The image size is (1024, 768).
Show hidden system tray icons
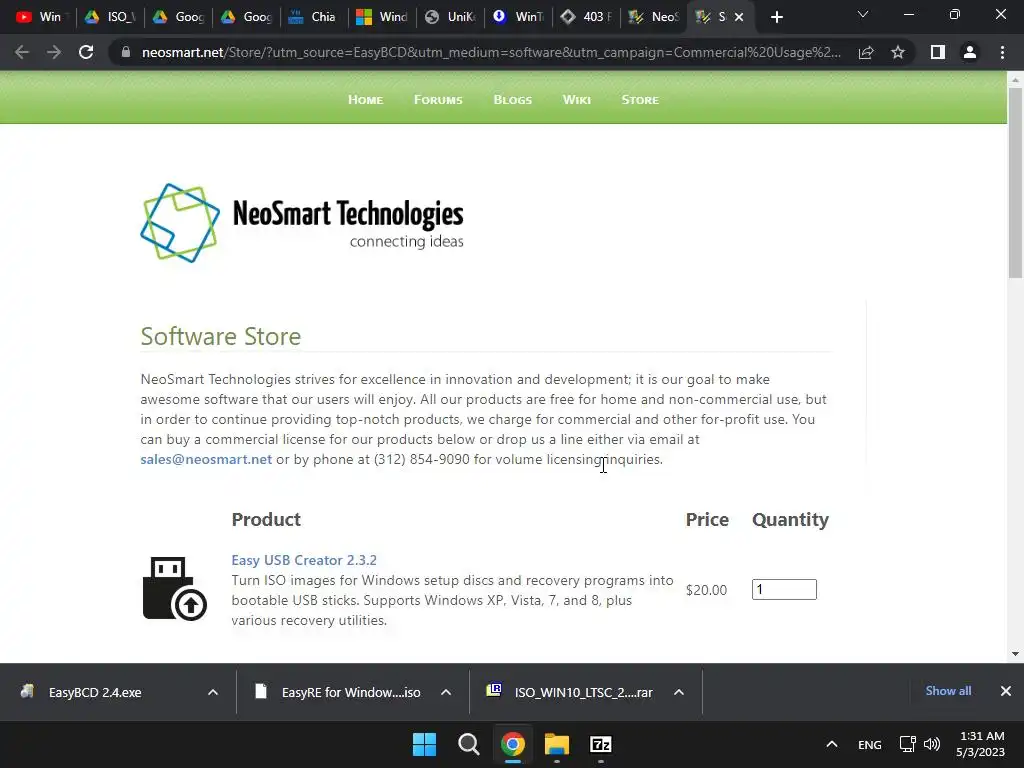(x=831, y=744)
